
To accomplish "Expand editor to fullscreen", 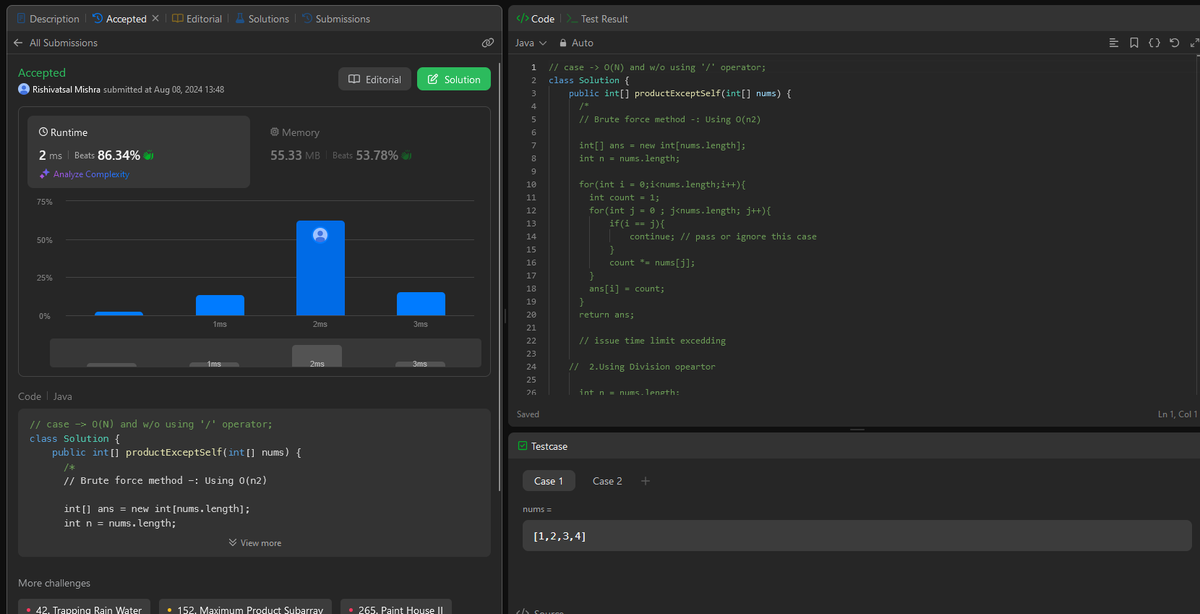I will pos(1193,43).
